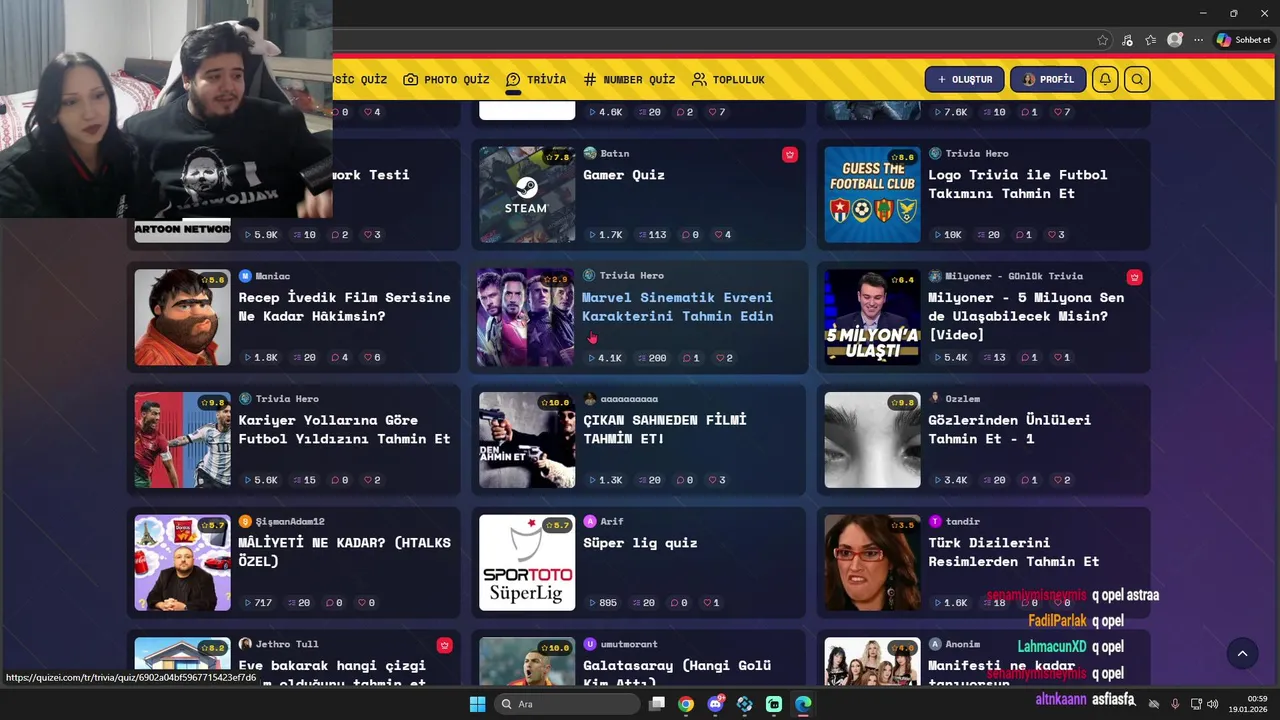Switch to Microsoft Edge in taskbar
Image resolution: width=1280 pixels, height=720 pixels.
tap(803, 704)
